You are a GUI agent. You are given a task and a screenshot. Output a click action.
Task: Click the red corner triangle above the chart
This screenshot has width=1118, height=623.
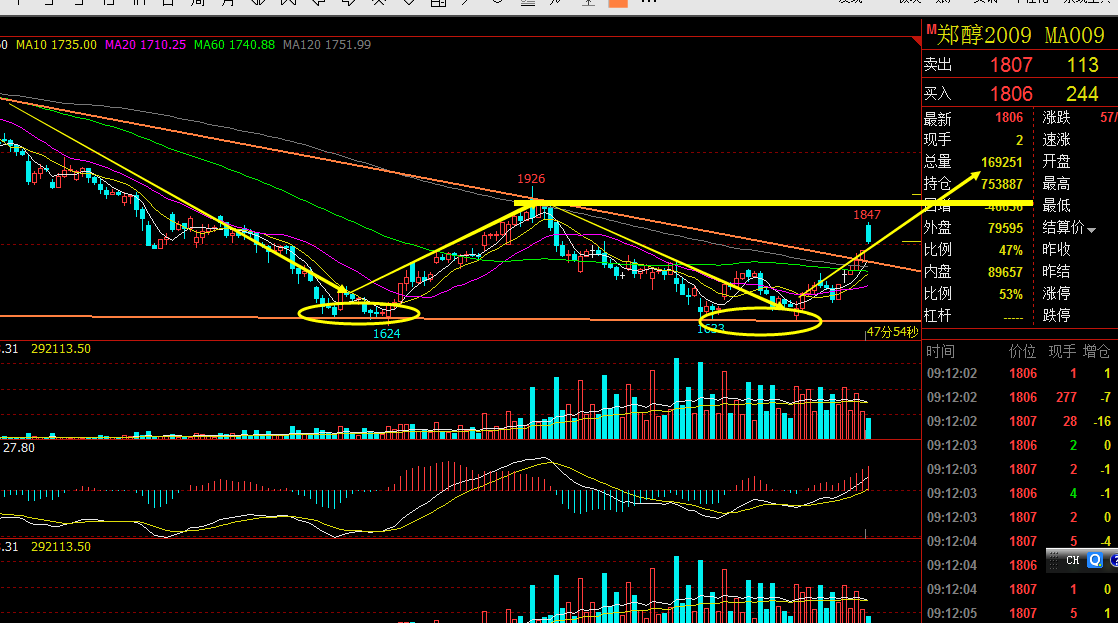point(916,41)
